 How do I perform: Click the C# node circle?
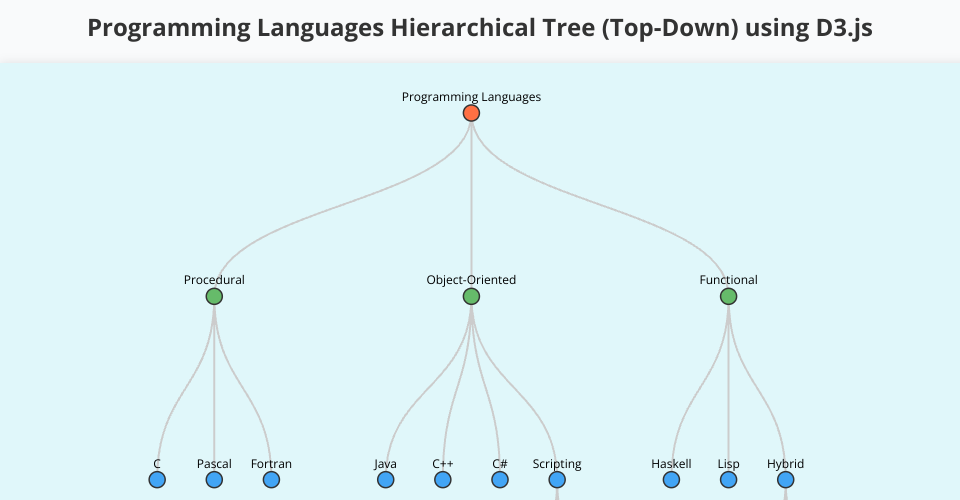point(500,480)
